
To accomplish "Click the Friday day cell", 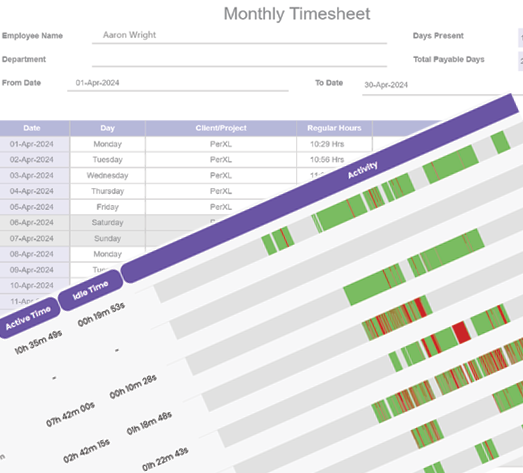I will pyautogui.click(x=107, y=207).
